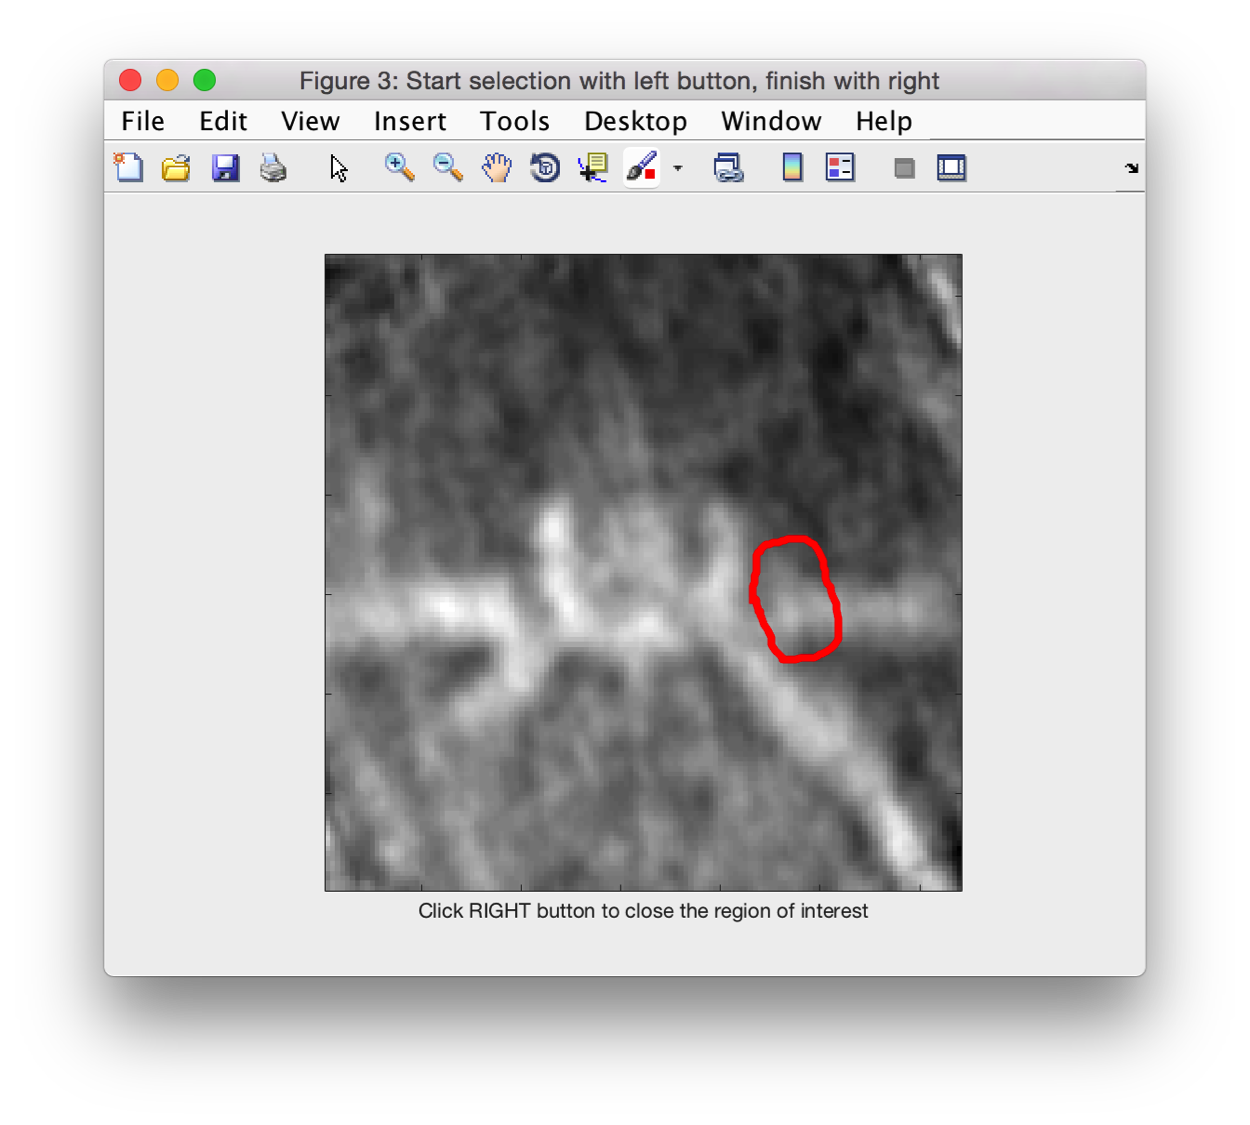The width and height of the screenshot is (1250, 1125).
Task: Insert Colorbar using toolbar icon
Action: point(792,167)
